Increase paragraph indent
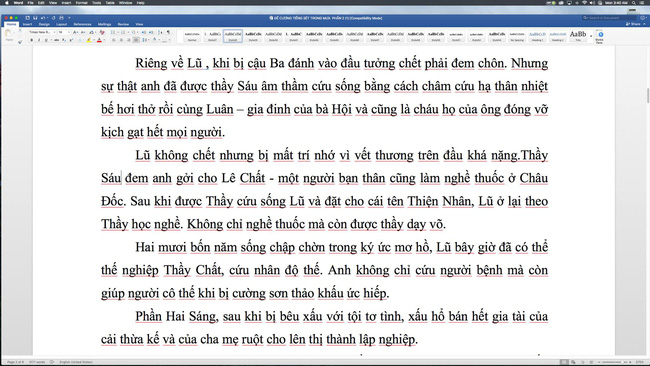Image resolution: width=650 pixels, height=366 pixels. [x=151, y=32]
